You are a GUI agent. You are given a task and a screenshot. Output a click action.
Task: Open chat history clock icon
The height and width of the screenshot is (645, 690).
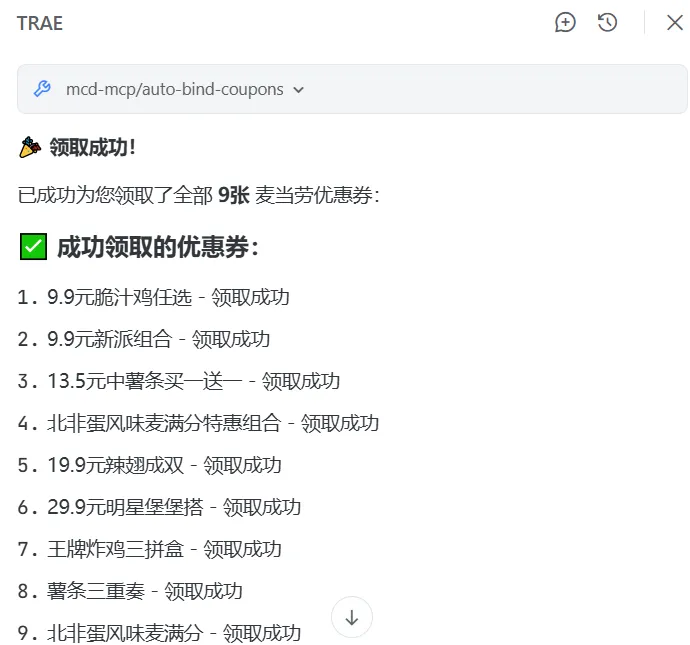click(607, 22)
